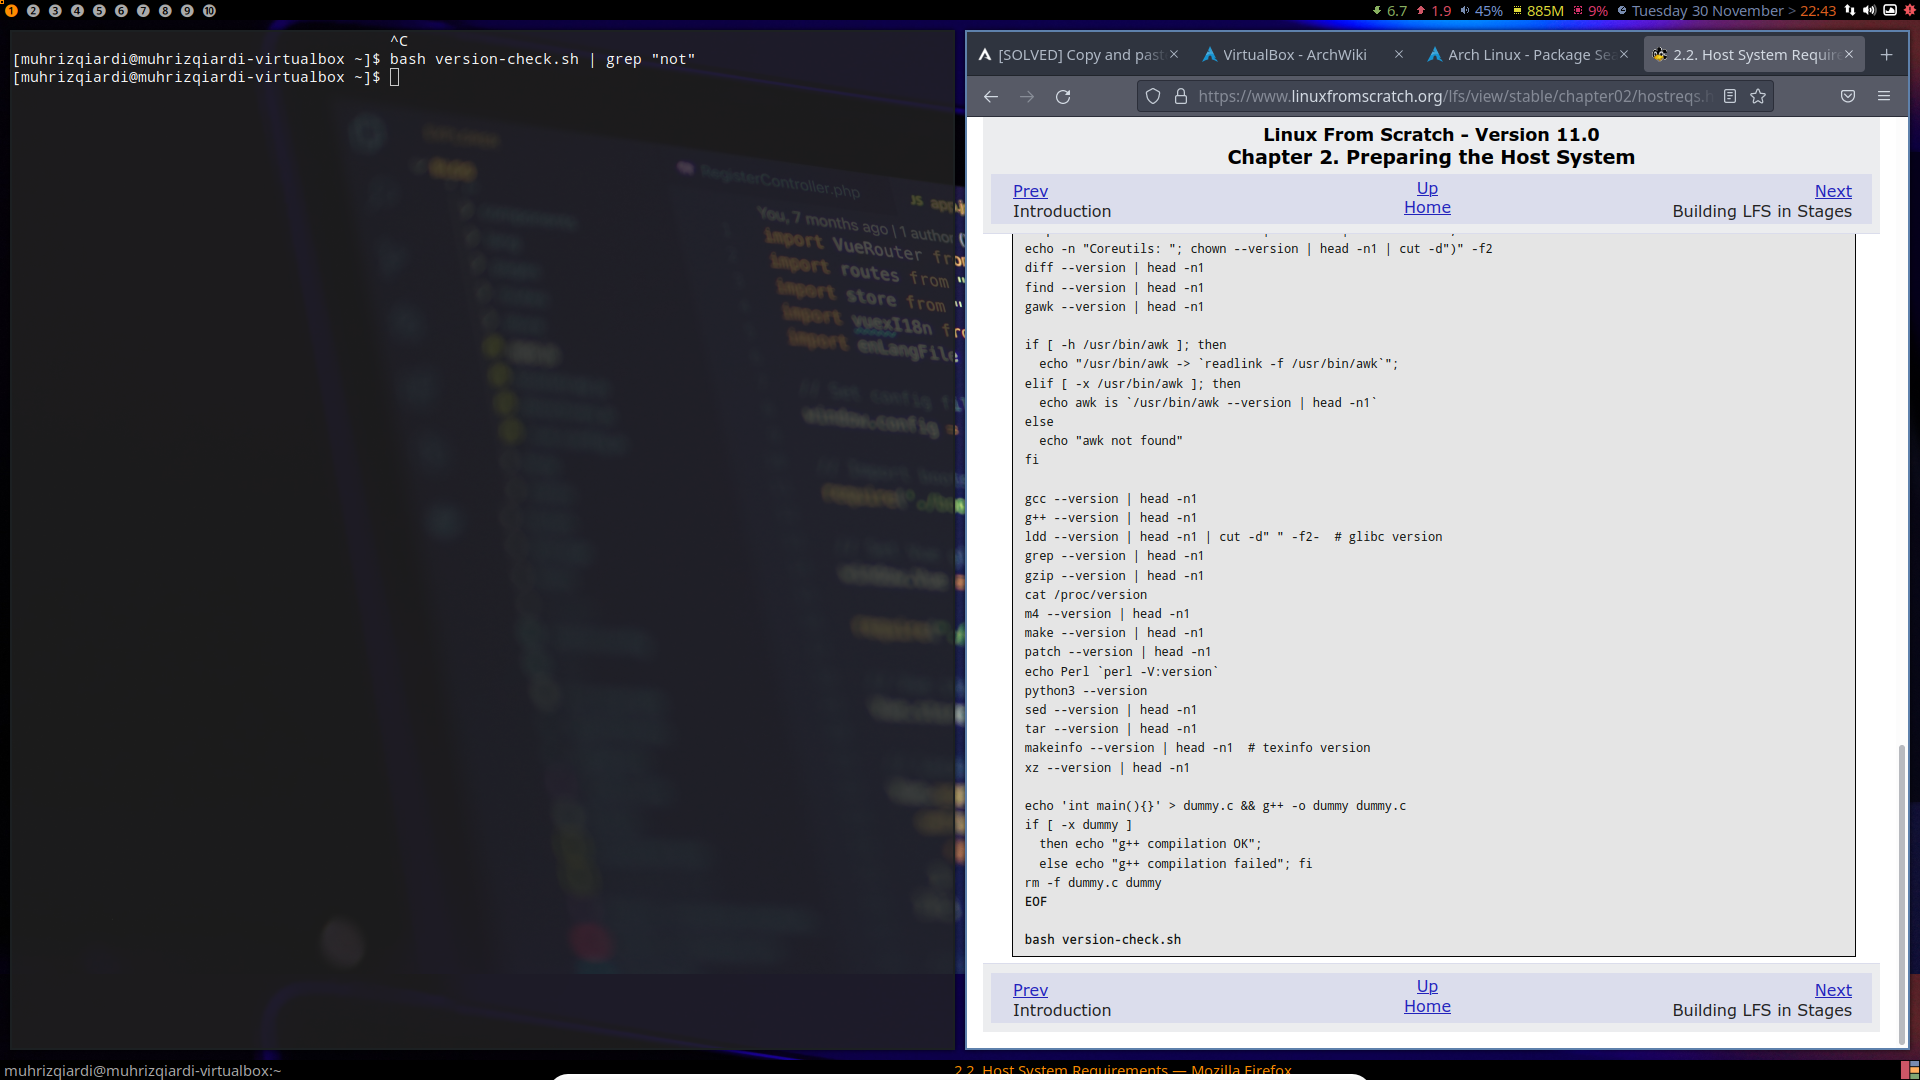Viewport: 1920px width, 1080px height.
Task: Click the 6.7 download speed indicator
Action: [1389, 11]
